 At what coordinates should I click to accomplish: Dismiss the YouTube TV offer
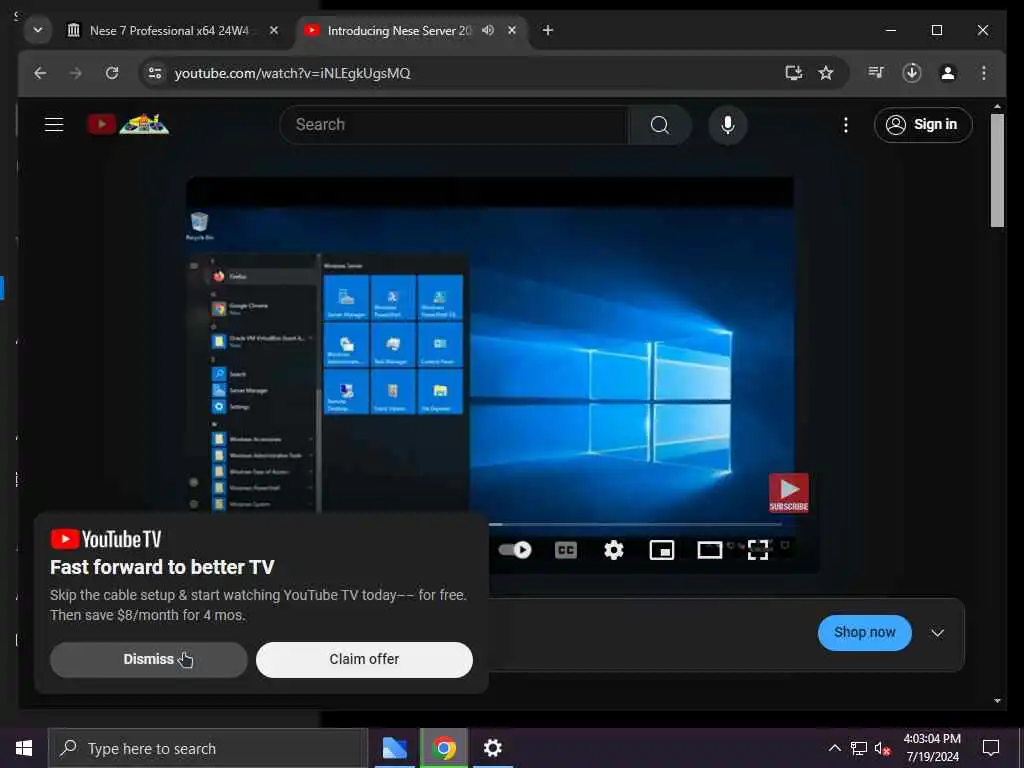(149, 660)
